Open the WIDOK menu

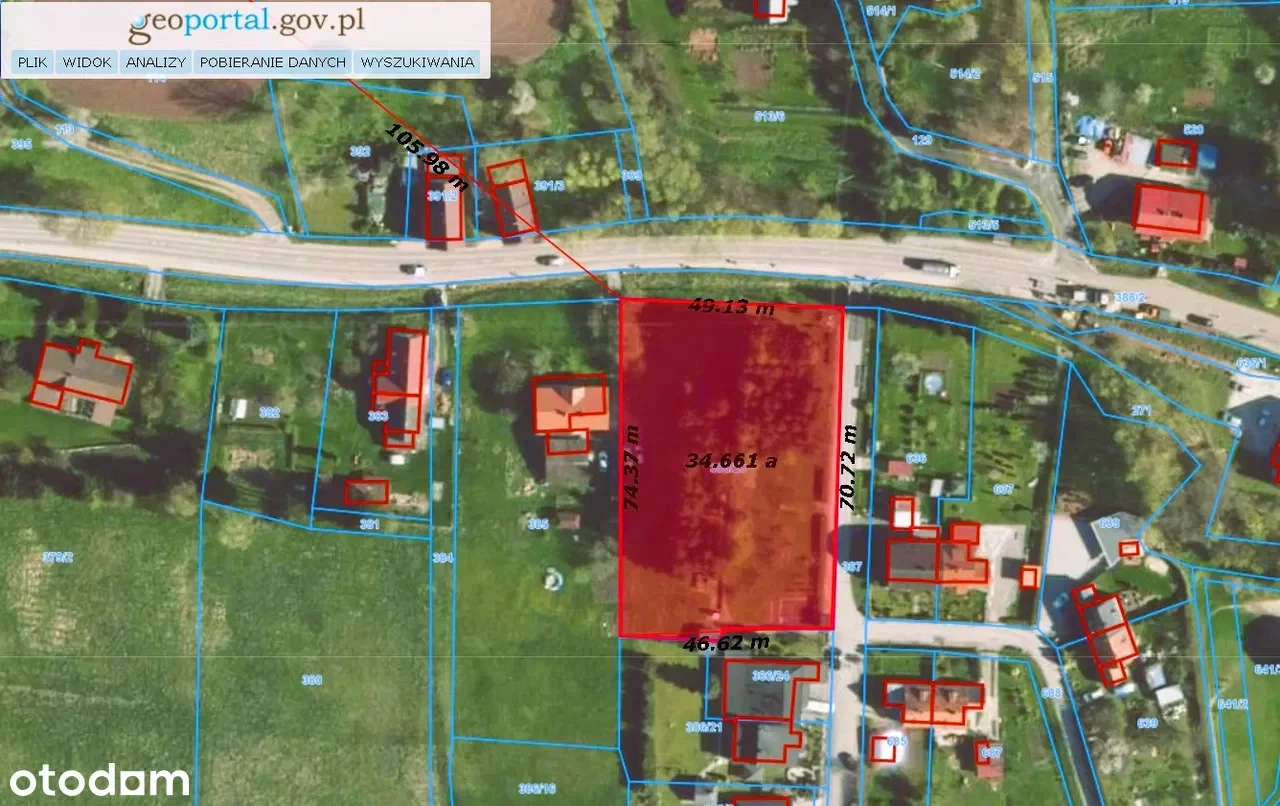click(87, 62)
